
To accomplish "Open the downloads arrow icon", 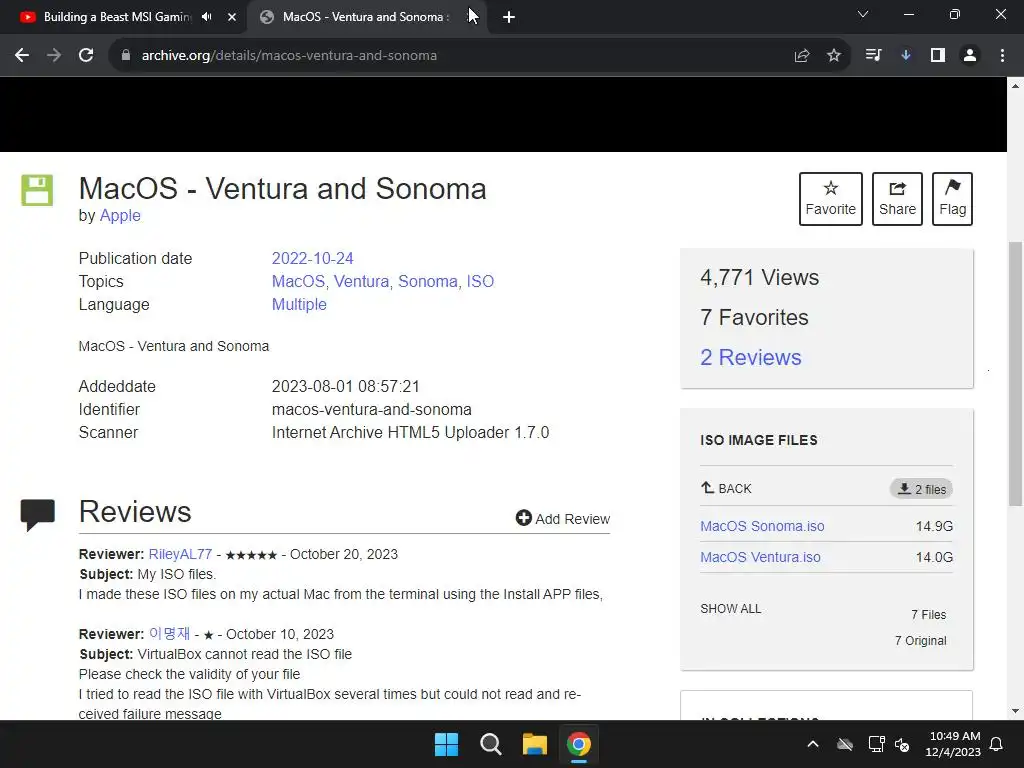I will (x=906, y=56).
